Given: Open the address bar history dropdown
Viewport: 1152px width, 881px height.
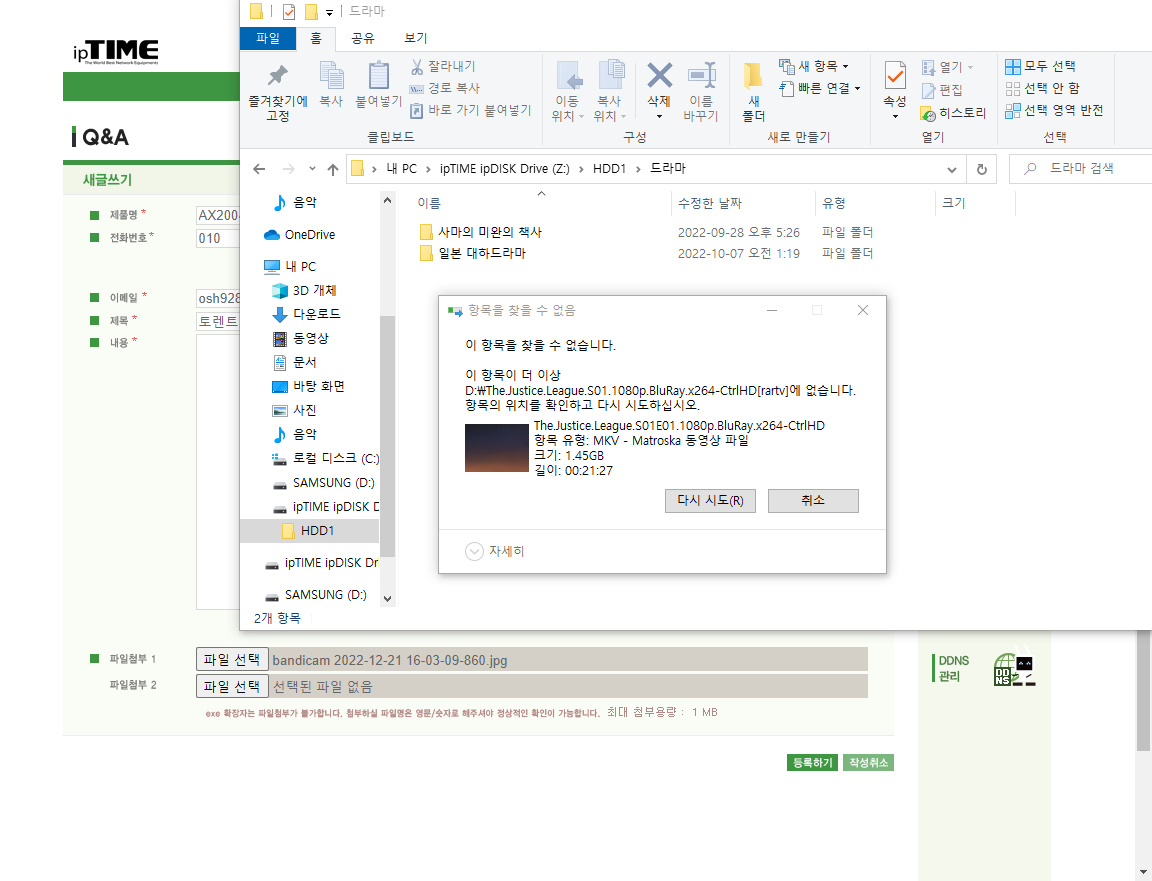Looking at the screenshot, I should (x=951, y=169).
